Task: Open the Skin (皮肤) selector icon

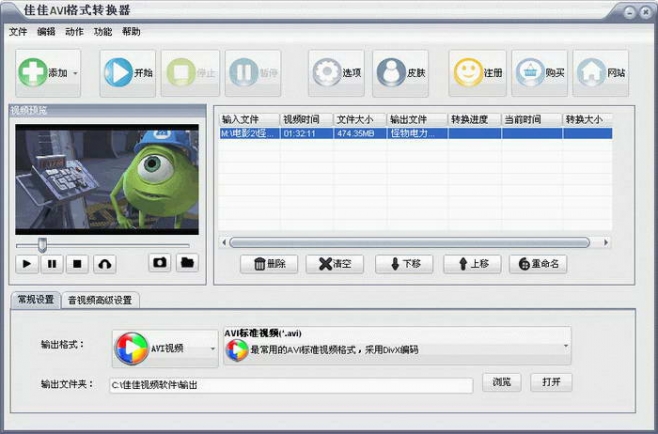Action: tap(389, 73)
